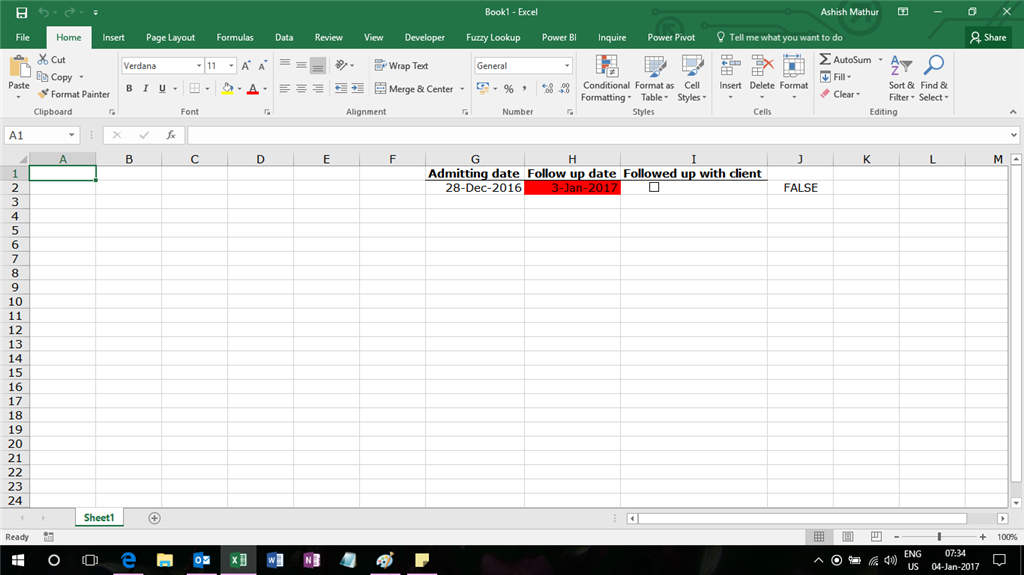Toggle Underline formatting
The width and height of the screenshot is (1024, 575).
(162, 88)
